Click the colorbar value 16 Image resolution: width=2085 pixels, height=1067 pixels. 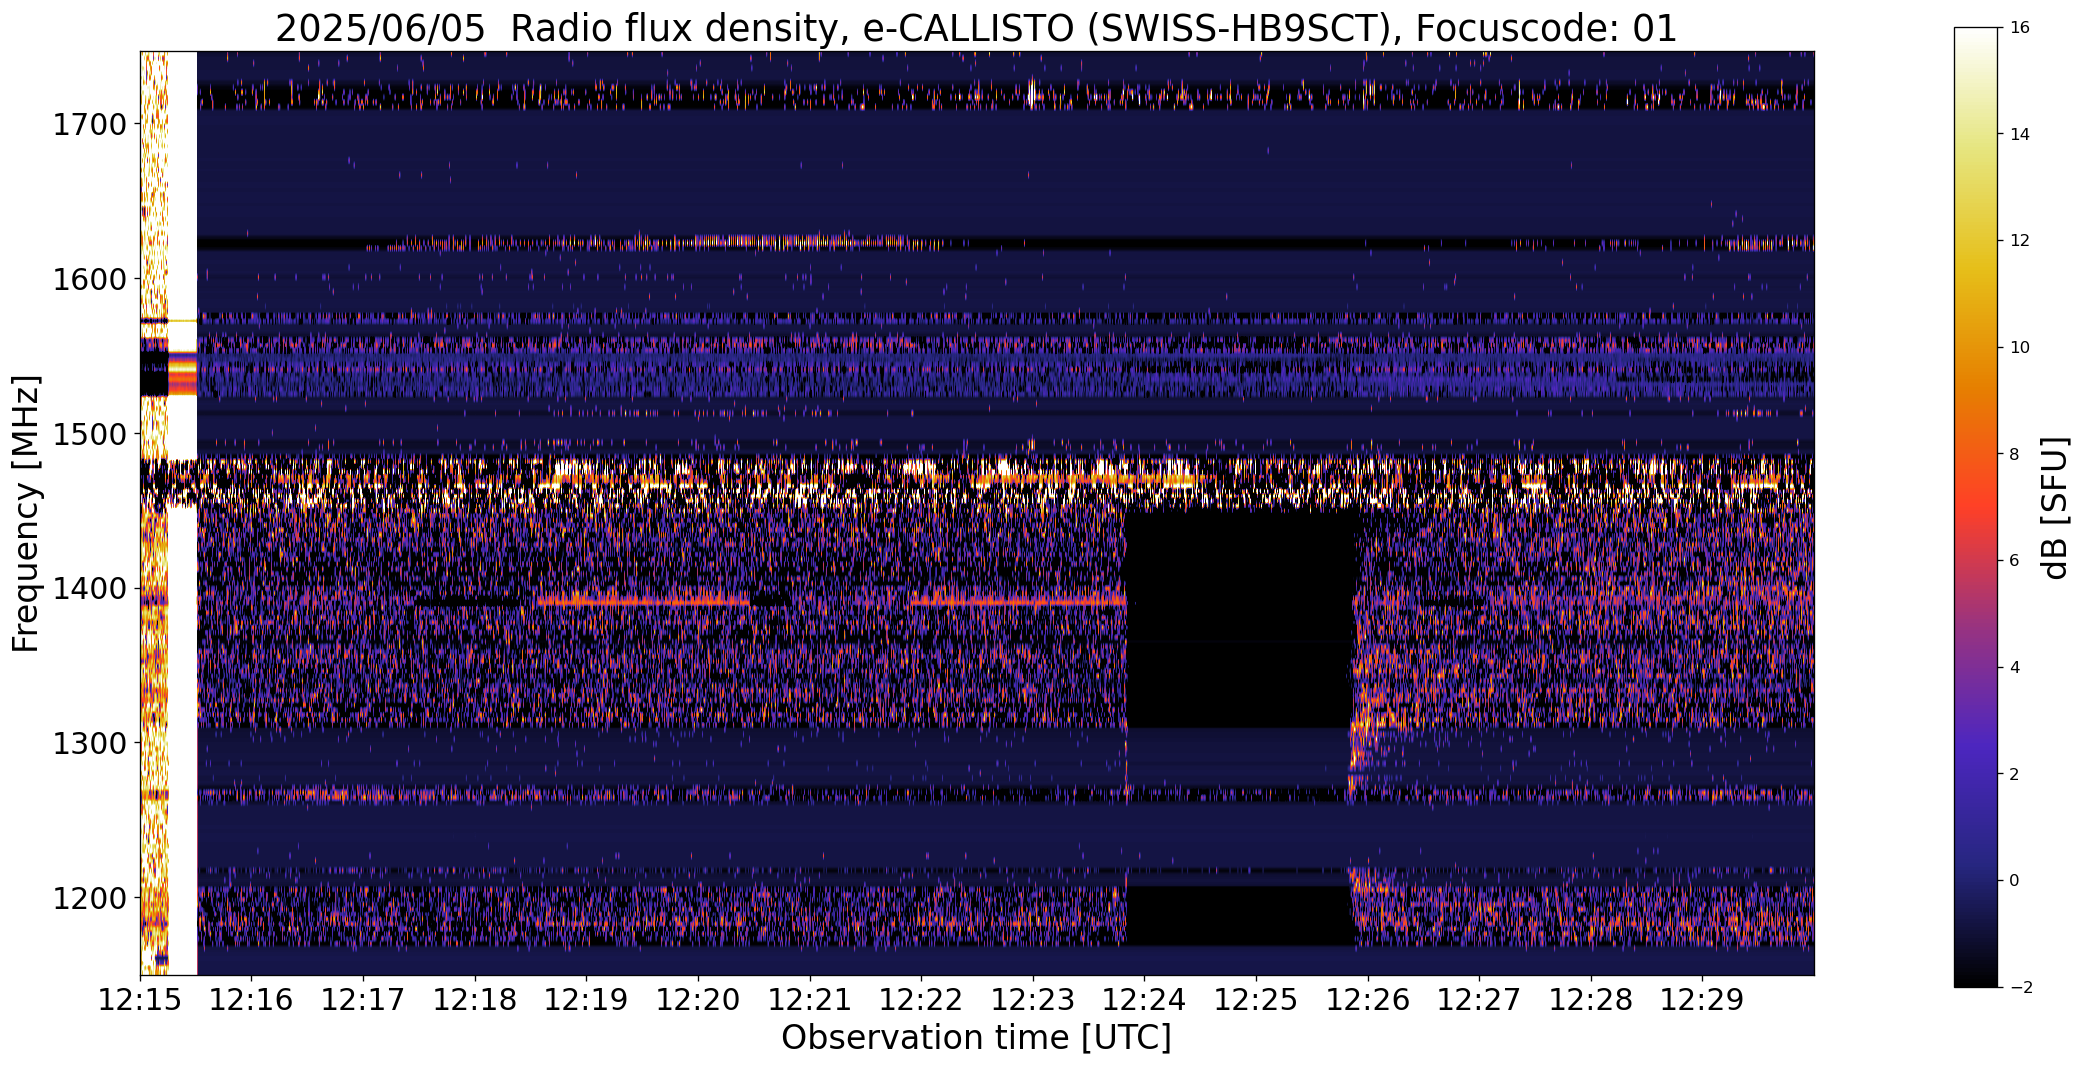[x=2019, y=28]
